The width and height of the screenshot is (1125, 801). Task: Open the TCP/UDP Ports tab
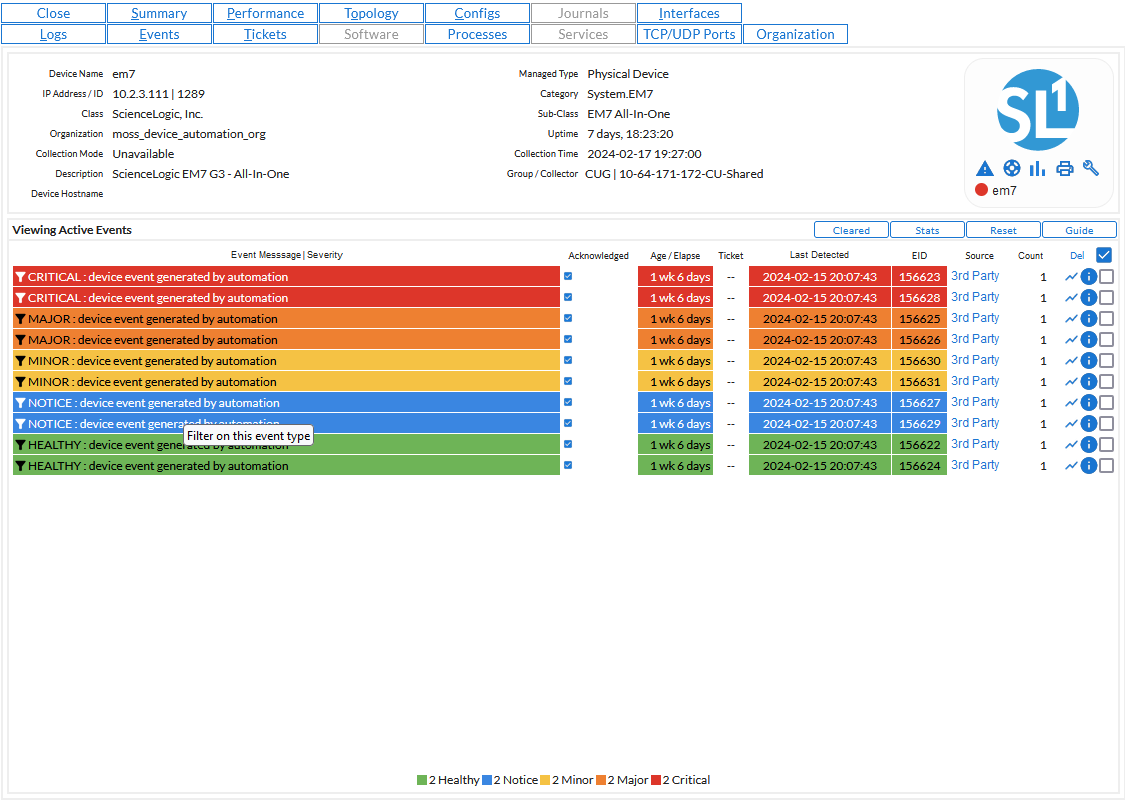pyautogui.click(x=689, y=34)
